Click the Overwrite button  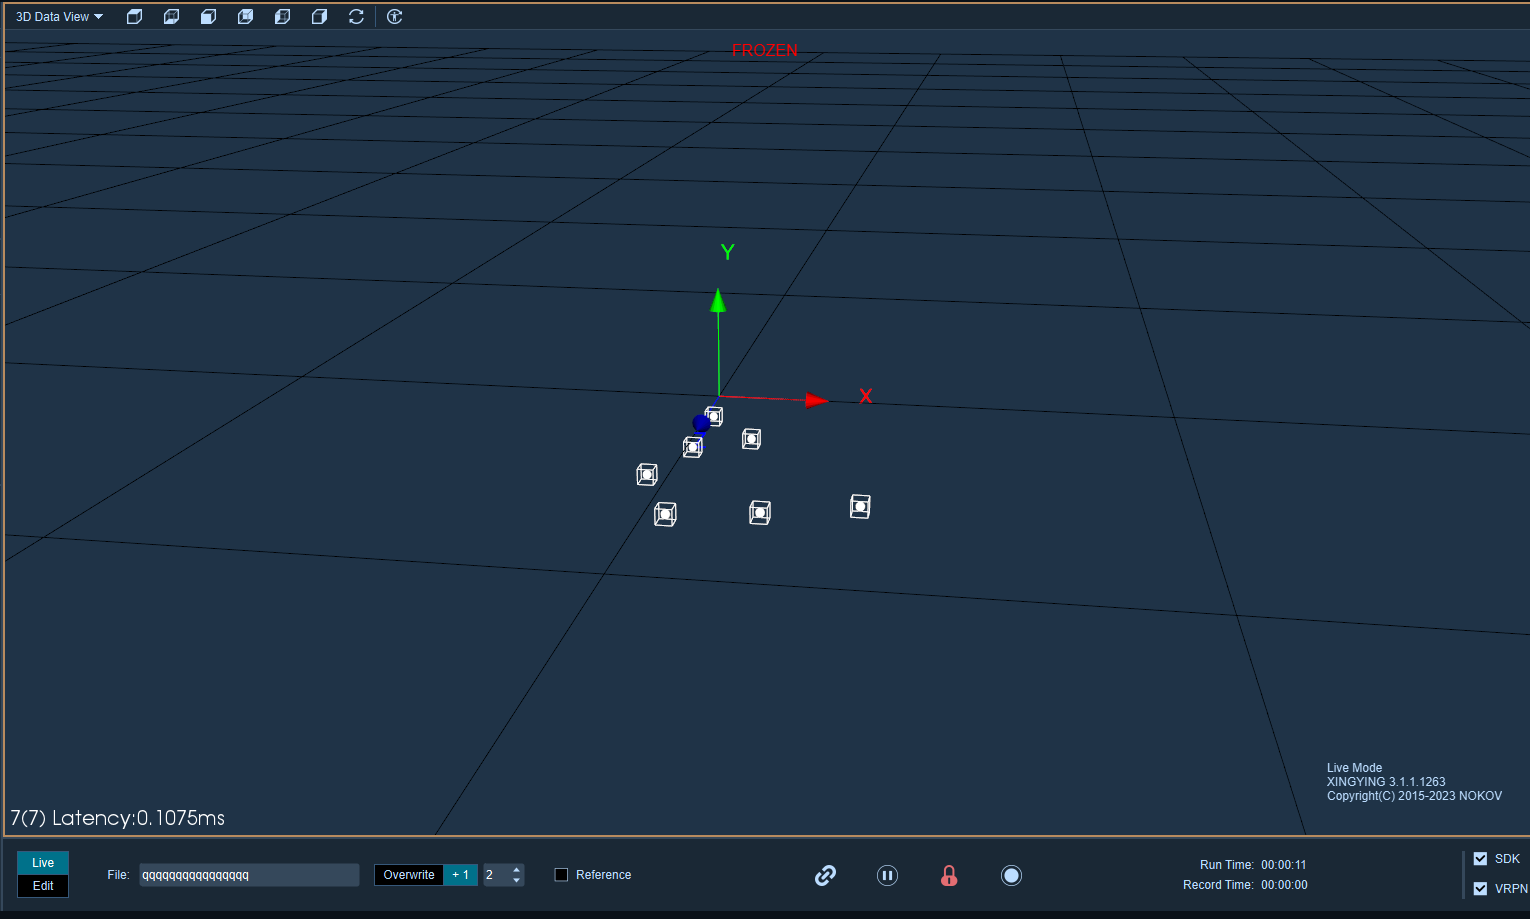pyautogui.click(x=409, y=875)
